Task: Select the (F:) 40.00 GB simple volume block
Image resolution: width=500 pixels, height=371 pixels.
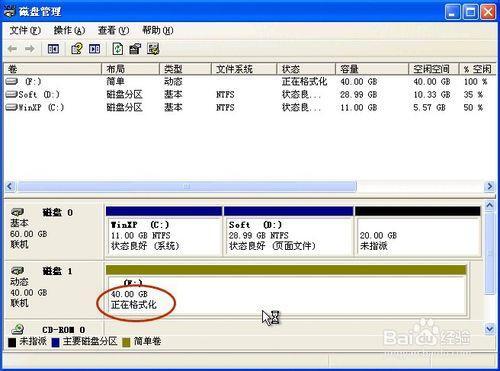Action: pos(286,290)
